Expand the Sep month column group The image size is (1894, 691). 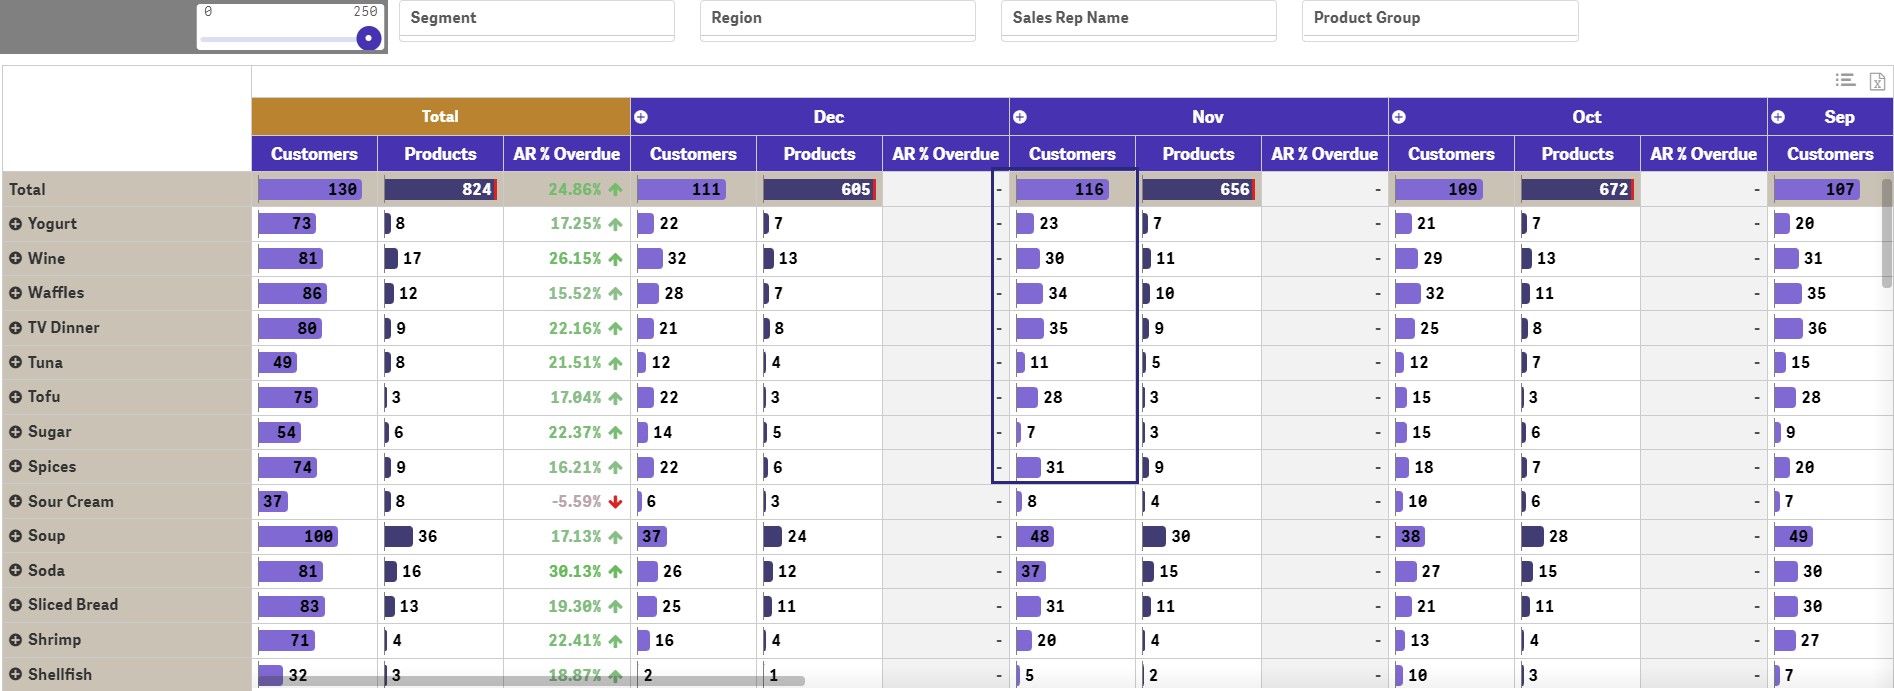[1778, 117]
